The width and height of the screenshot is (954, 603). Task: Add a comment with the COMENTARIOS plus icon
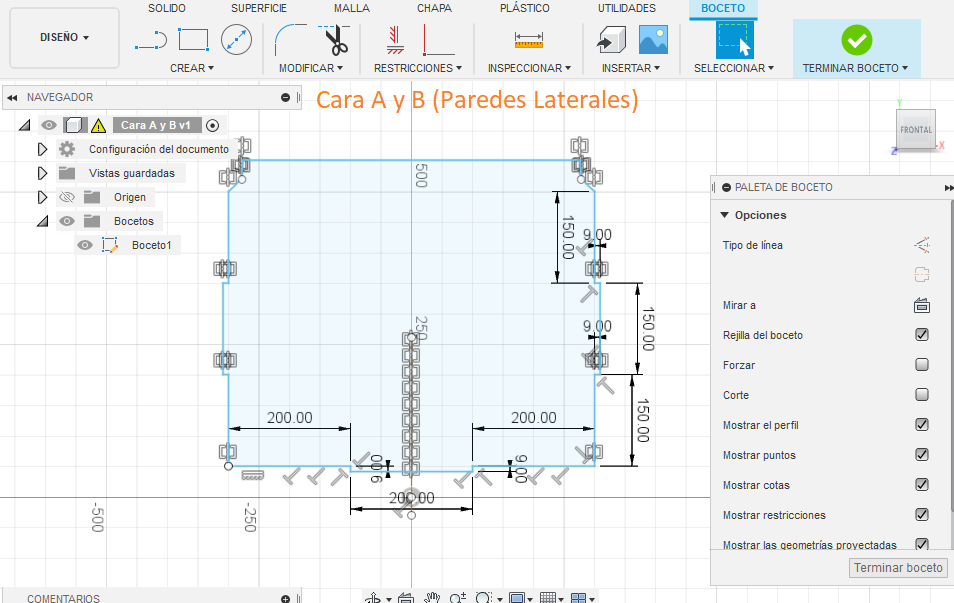285,599
